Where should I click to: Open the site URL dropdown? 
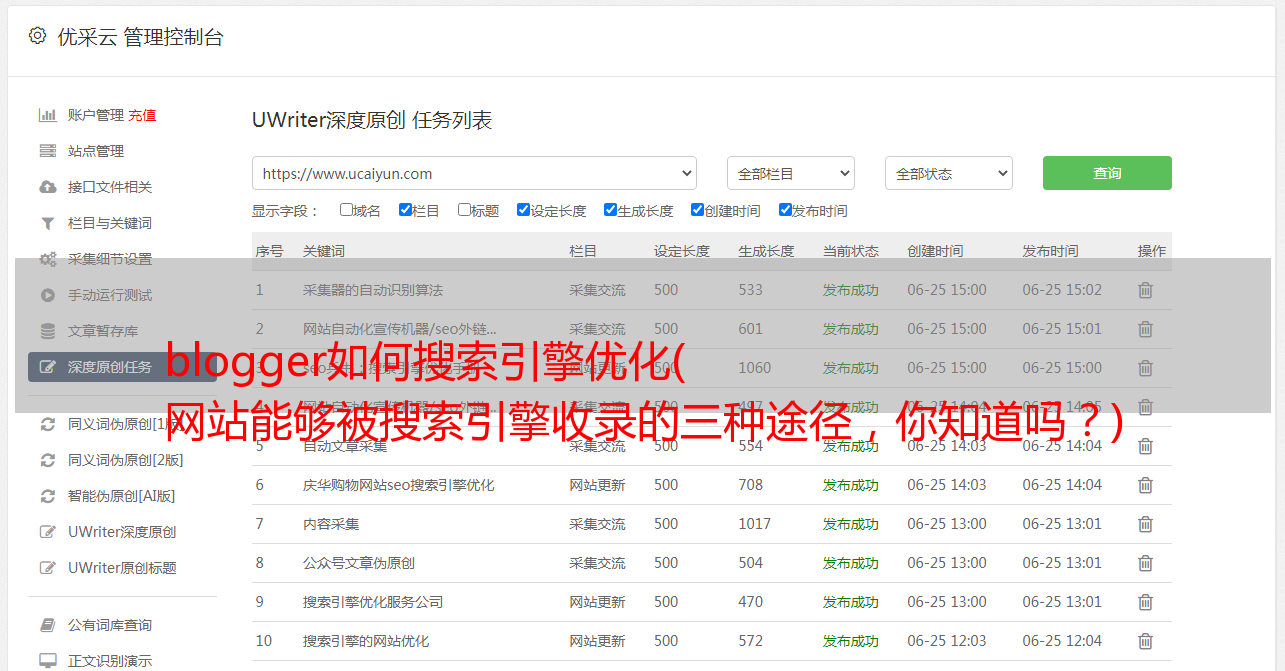click(x=474, y=173)
